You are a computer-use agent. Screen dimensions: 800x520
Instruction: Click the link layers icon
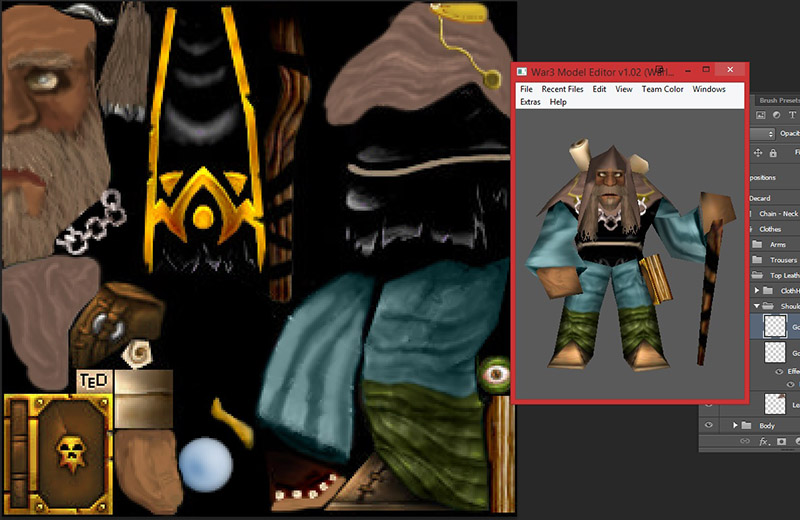[x=745, y=441]
